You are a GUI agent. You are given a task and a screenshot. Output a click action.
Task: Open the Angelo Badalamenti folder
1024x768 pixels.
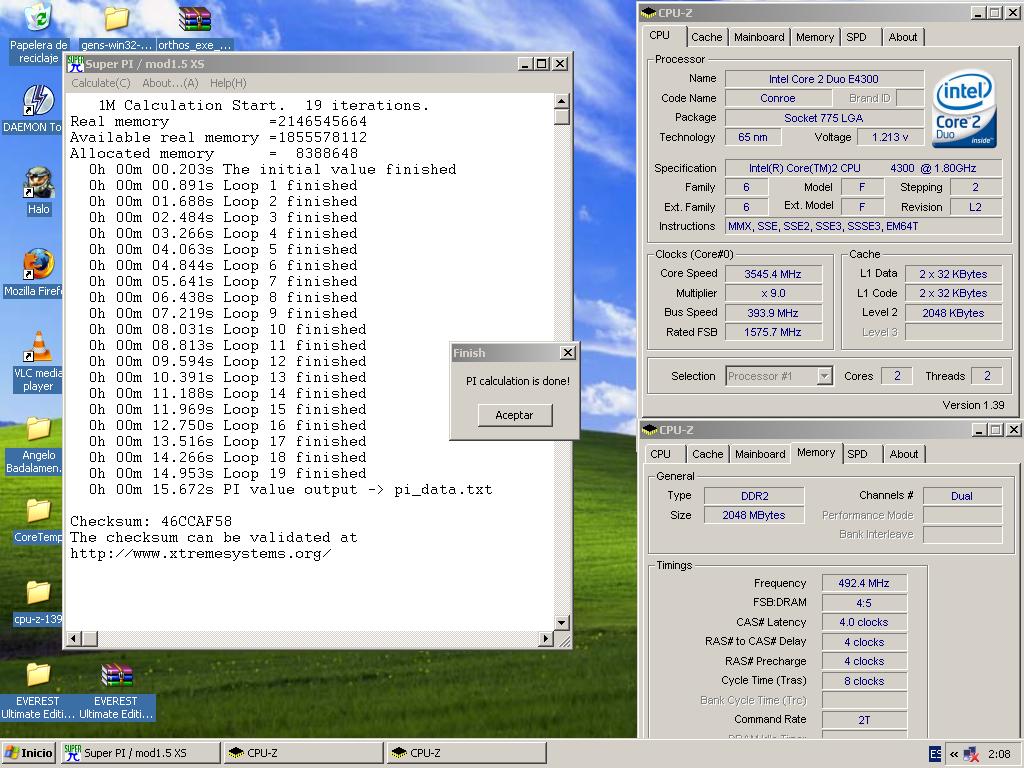(38, 429)
